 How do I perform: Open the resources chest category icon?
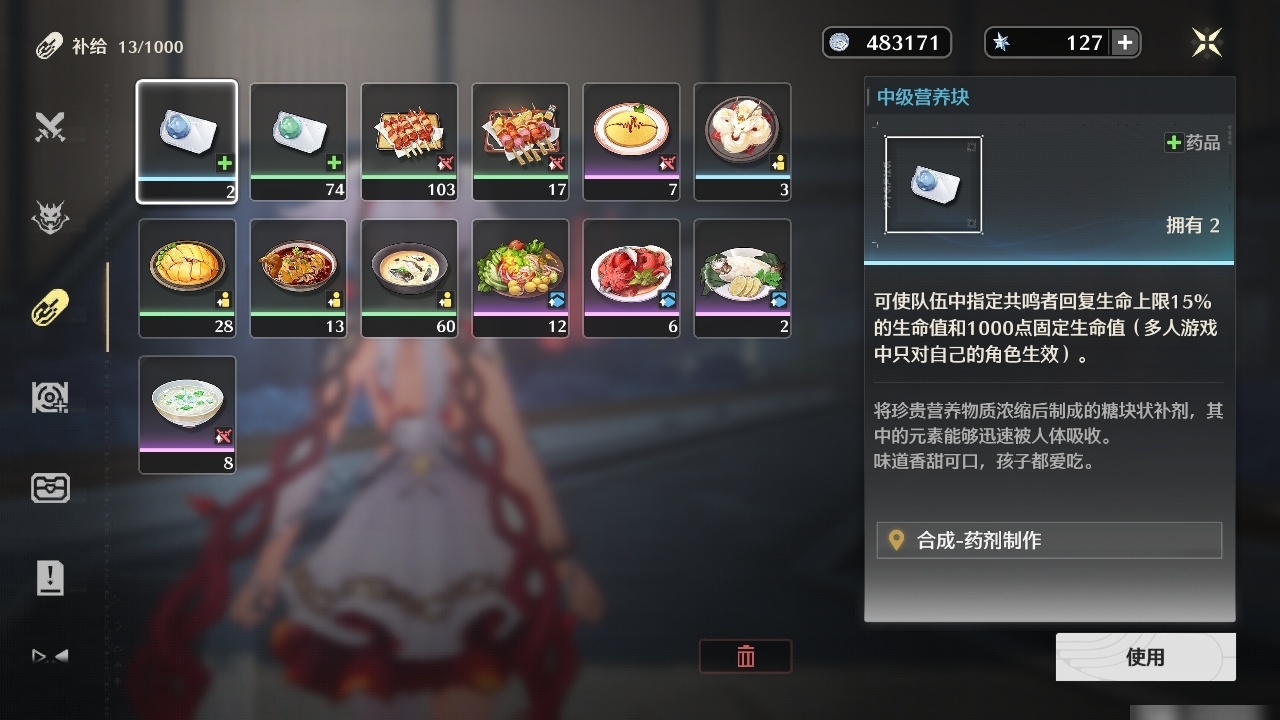coord(50,487)
